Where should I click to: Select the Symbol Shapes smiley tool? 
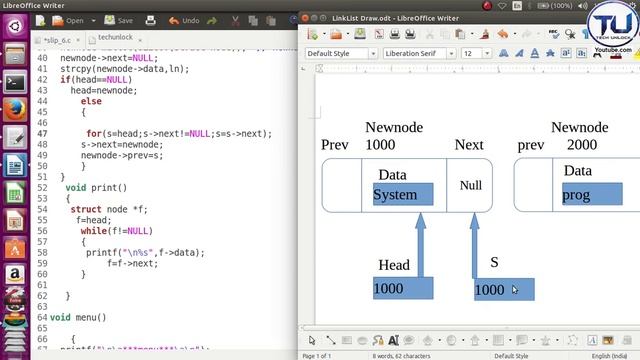point(451,340)
